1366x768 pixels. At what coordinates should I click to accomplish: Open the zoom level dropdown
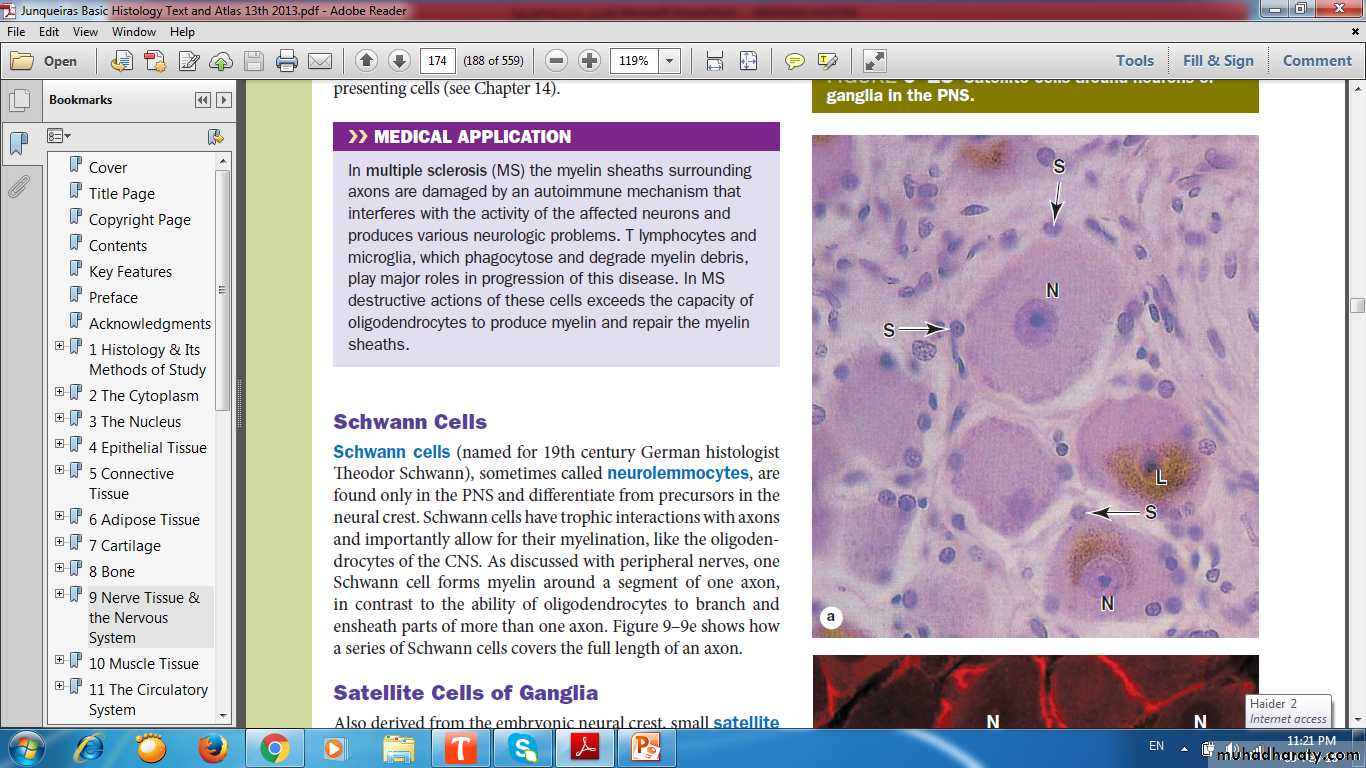(669, 61)
